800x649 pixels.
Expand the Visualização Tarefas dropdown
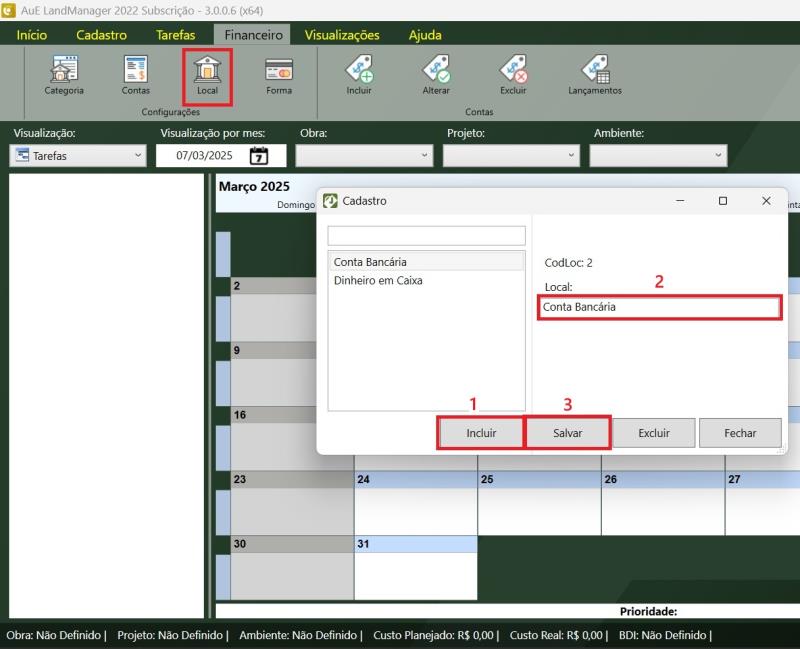coord(78,156)
